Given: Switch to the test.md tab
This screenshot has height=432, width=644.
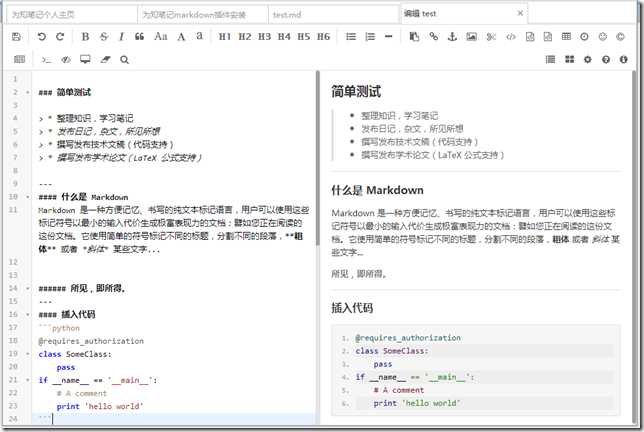Looking at the screenshot, I should click(334, 14).
